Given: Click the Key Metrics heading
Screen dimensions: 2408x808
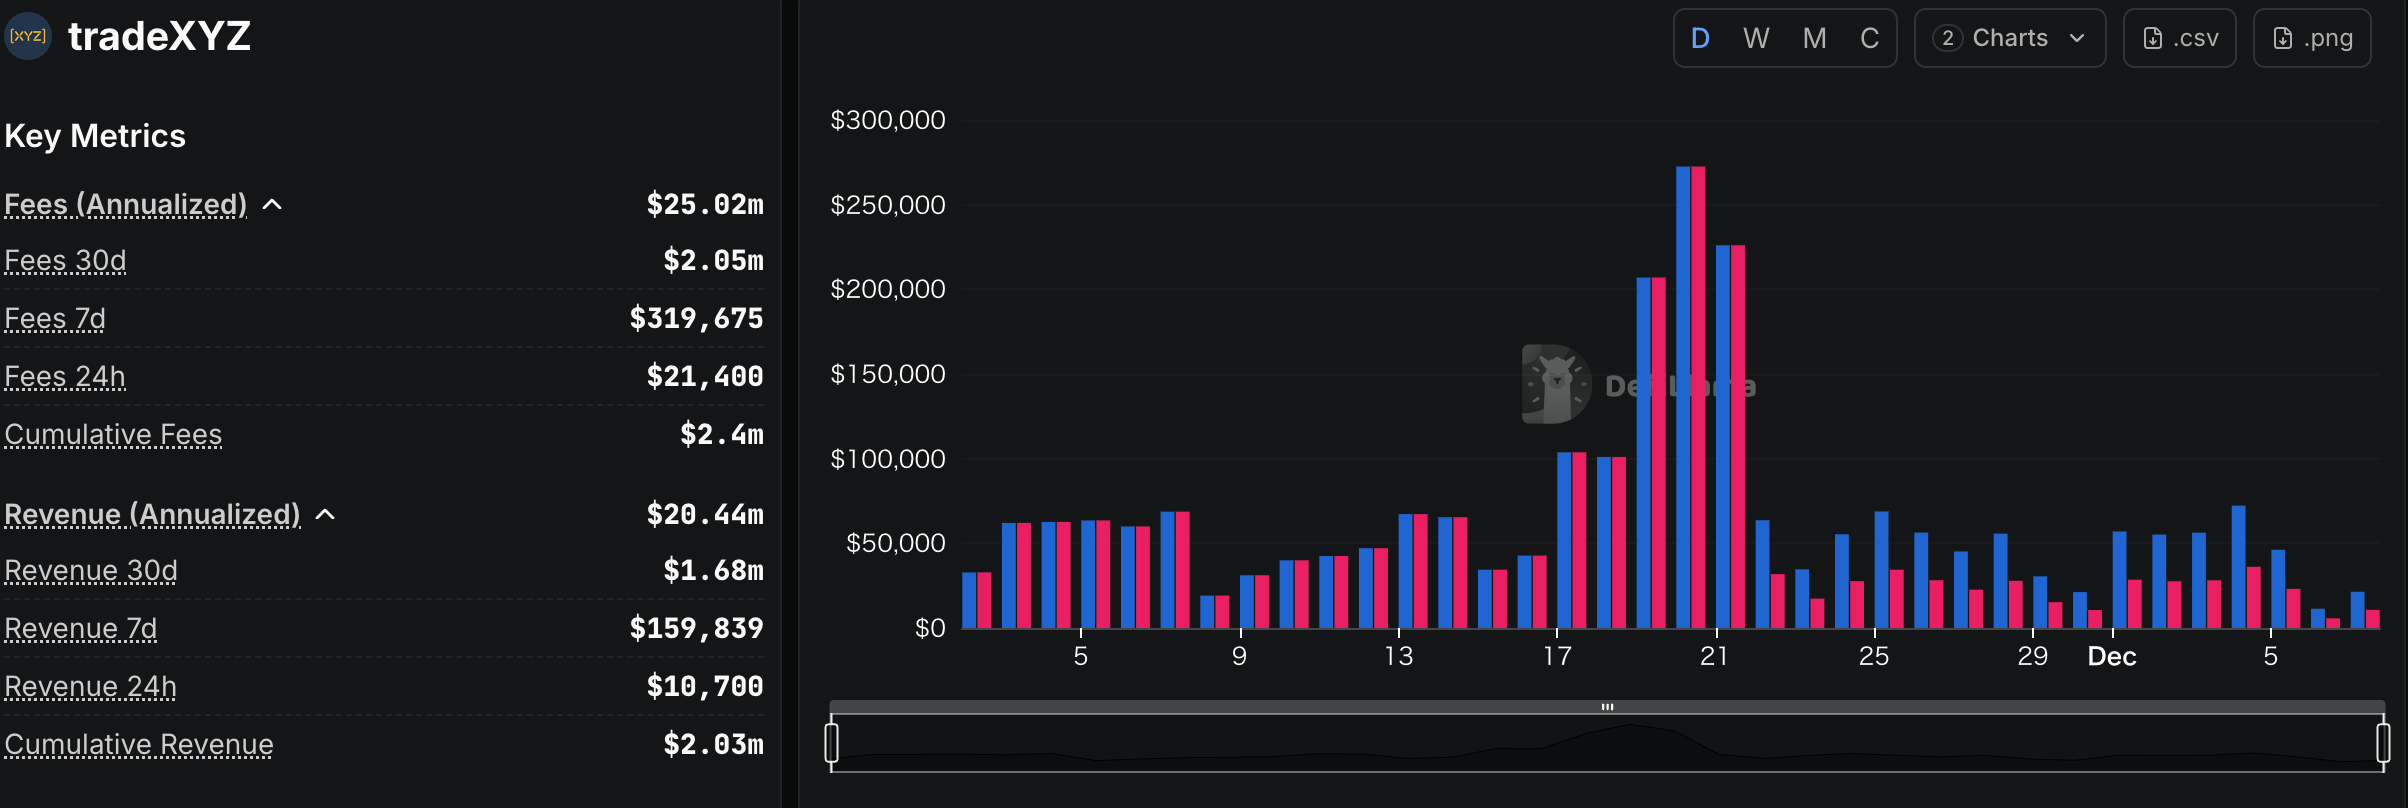Looking at the screenshot, I should point(95,136).
